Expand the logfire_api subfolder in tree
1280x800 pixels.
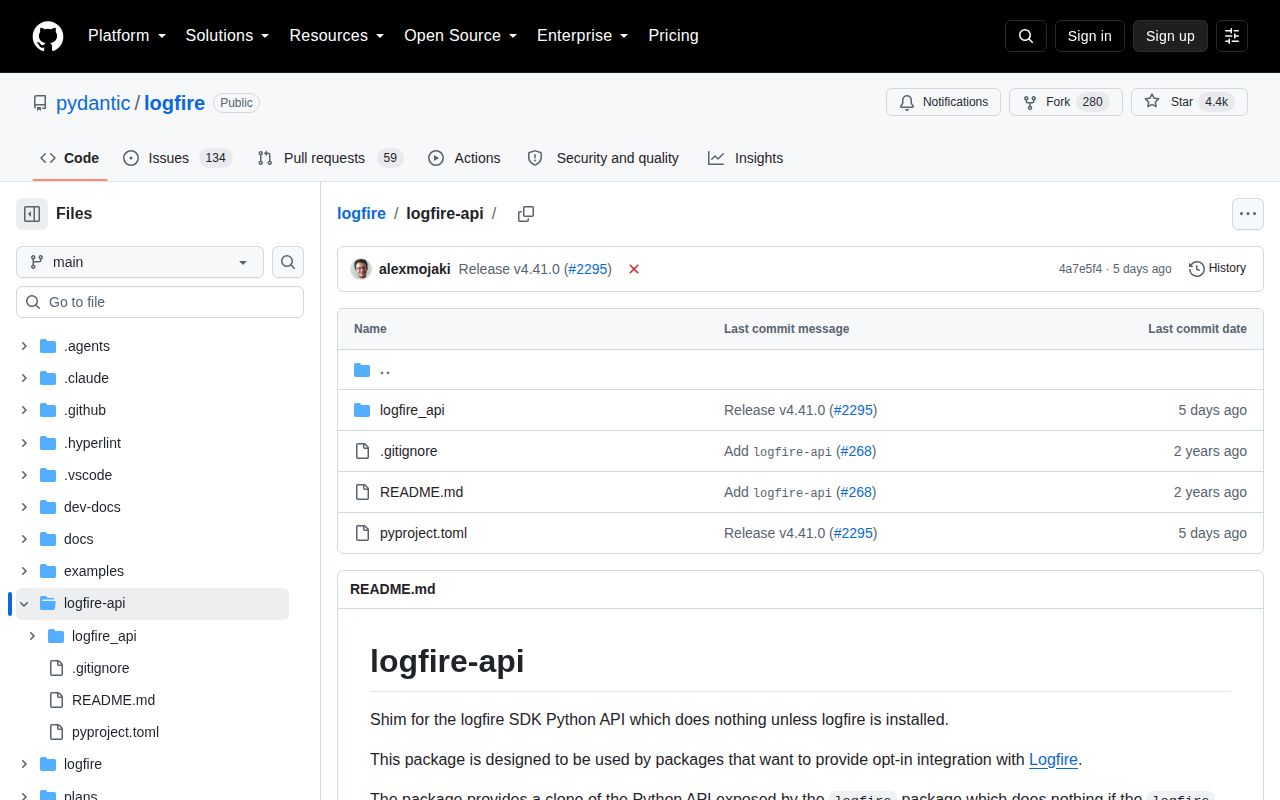click(x=32, y=636)
